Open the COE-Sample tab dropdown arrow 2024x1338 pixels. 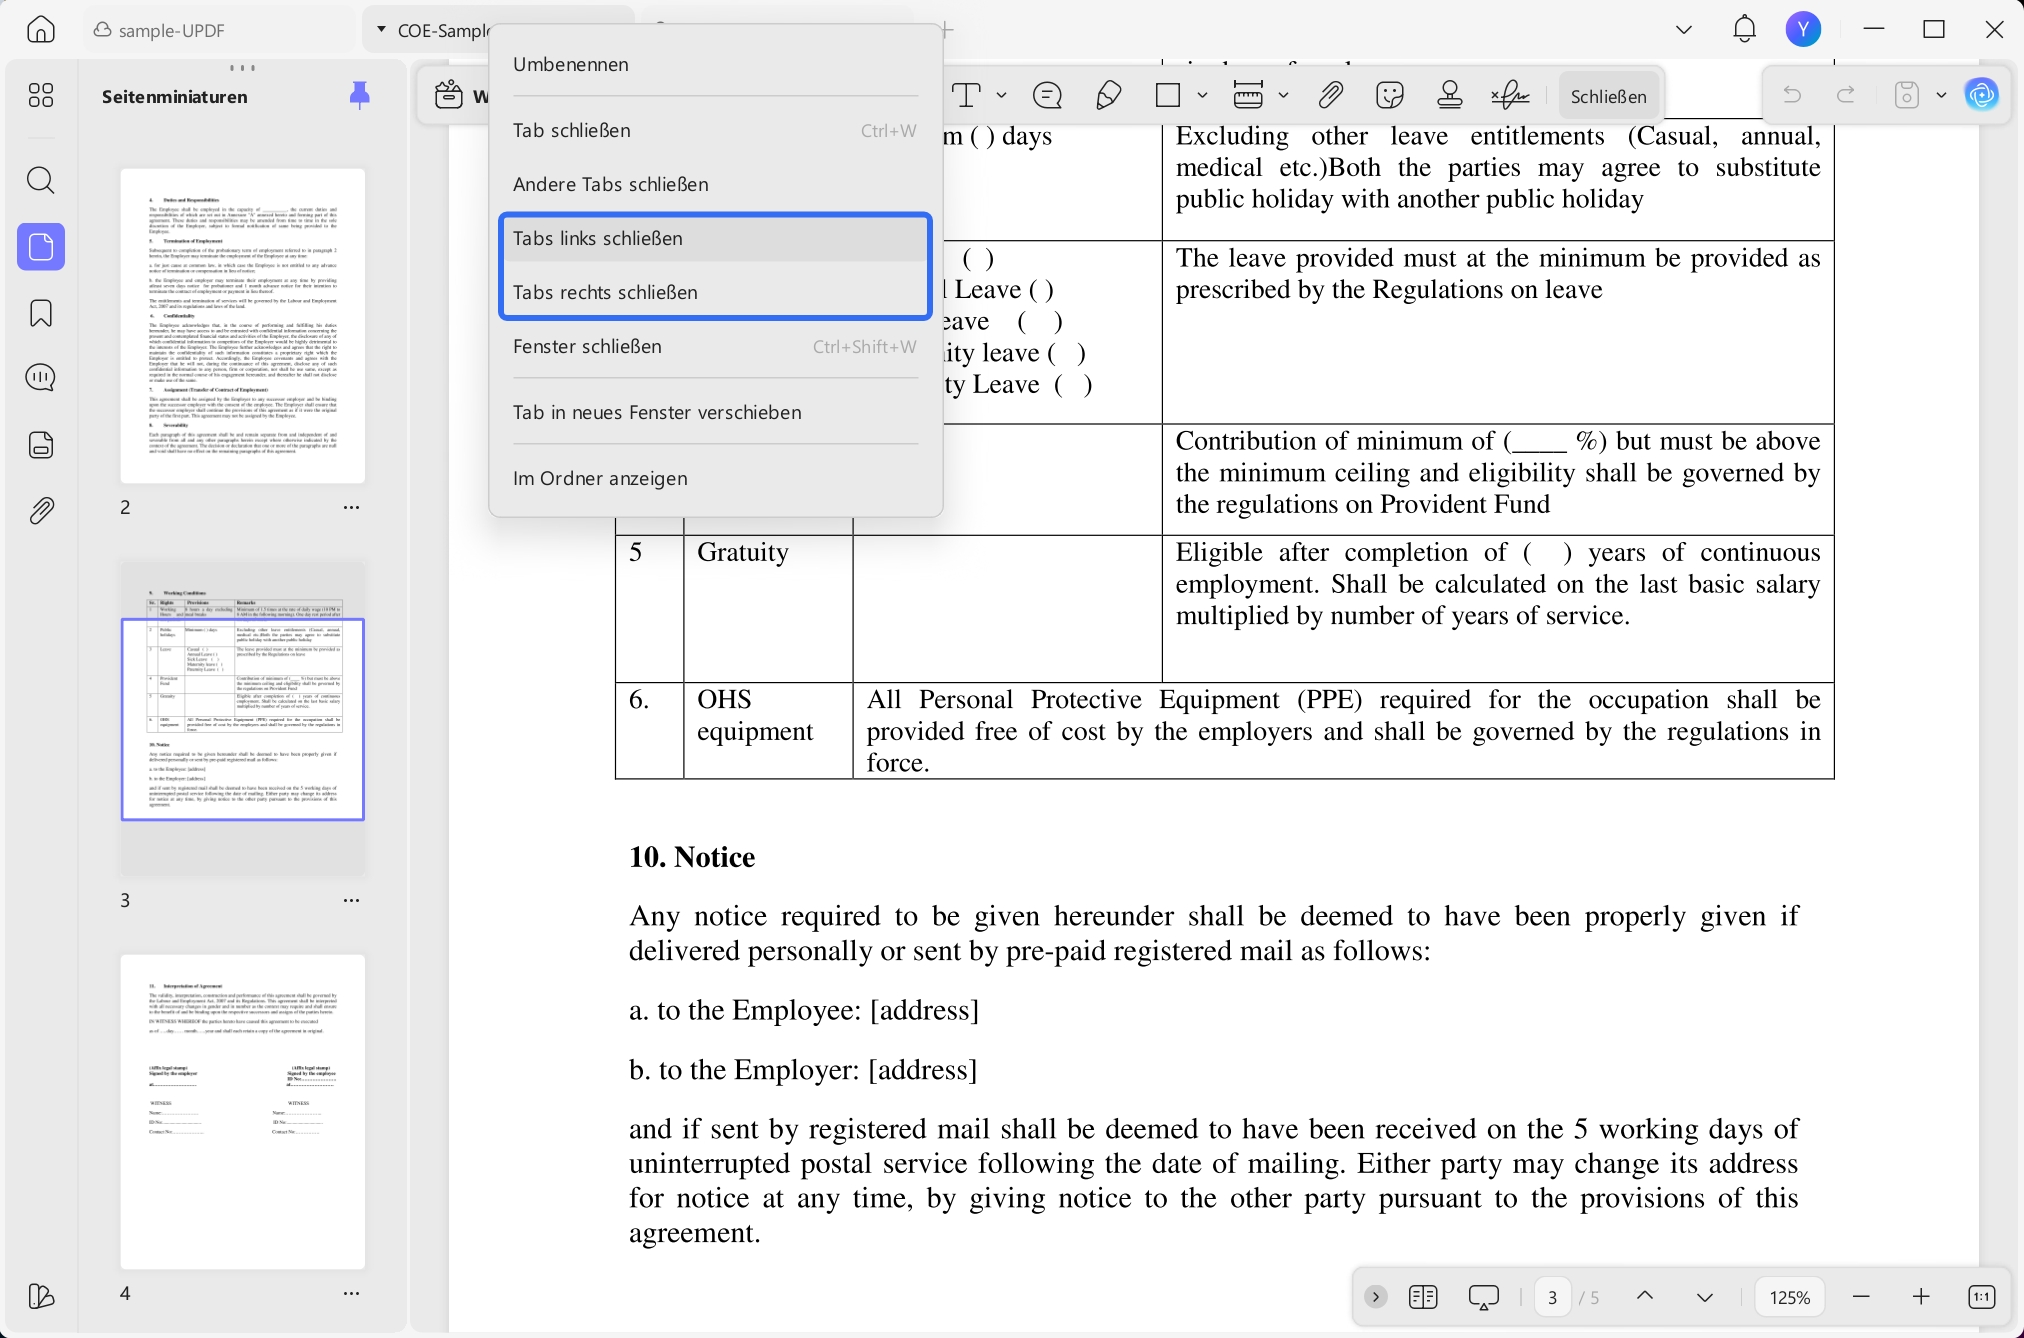point(381,30)
